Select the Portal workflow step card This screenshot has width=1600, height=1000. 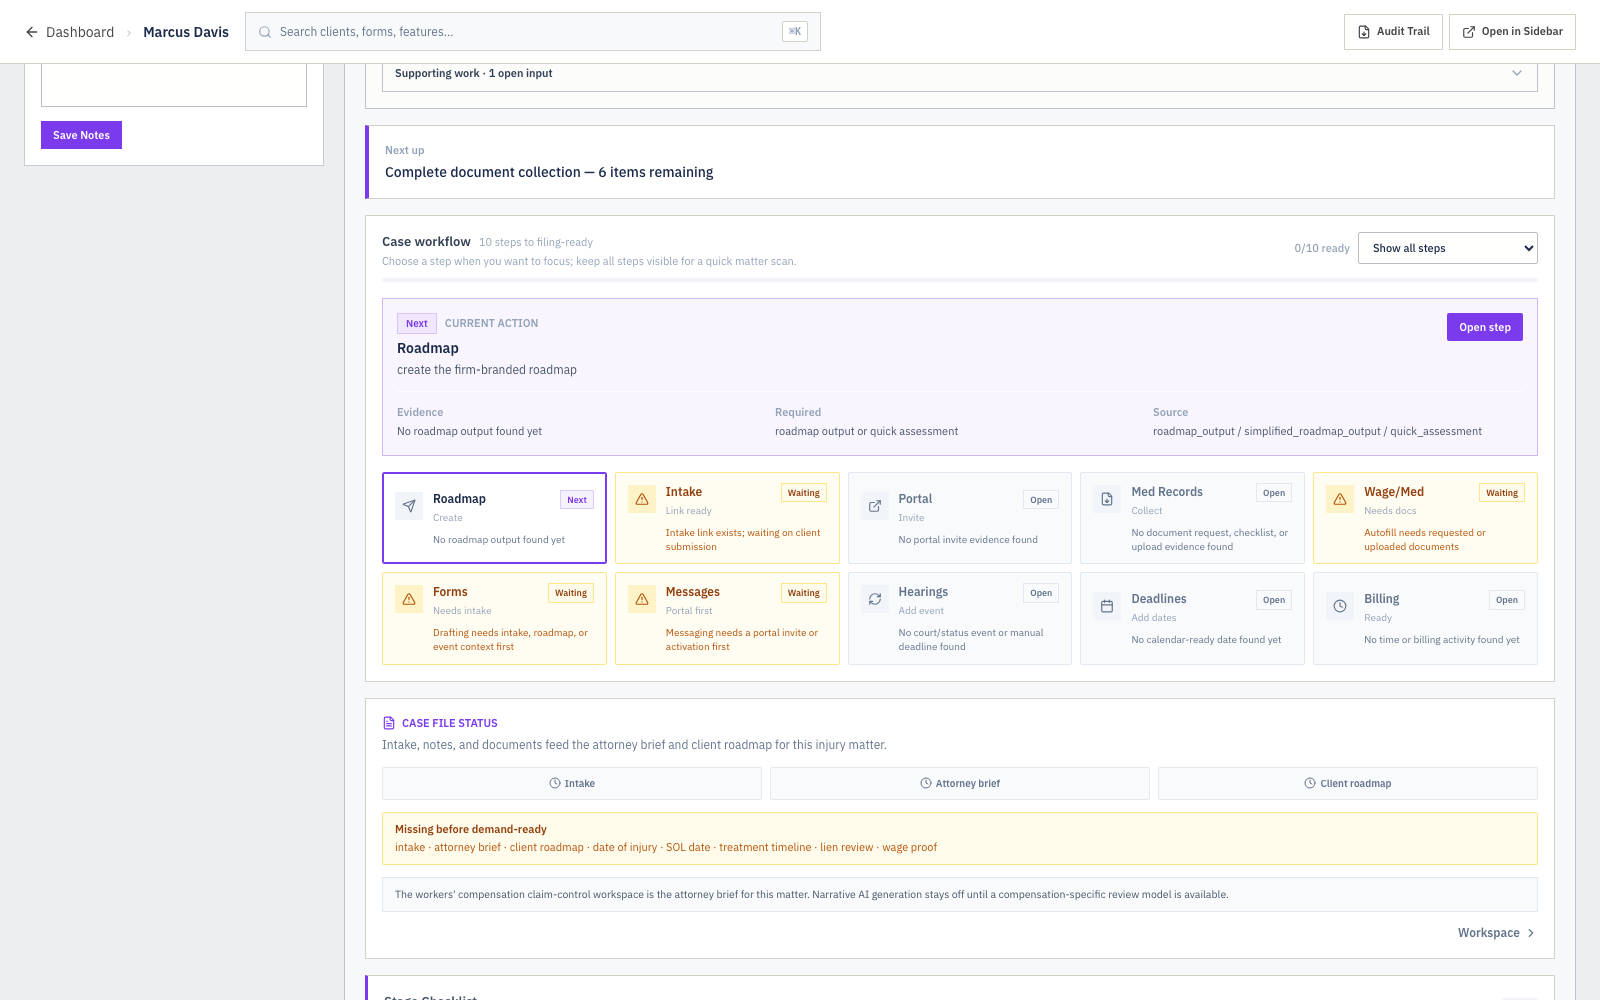(960, 518)
